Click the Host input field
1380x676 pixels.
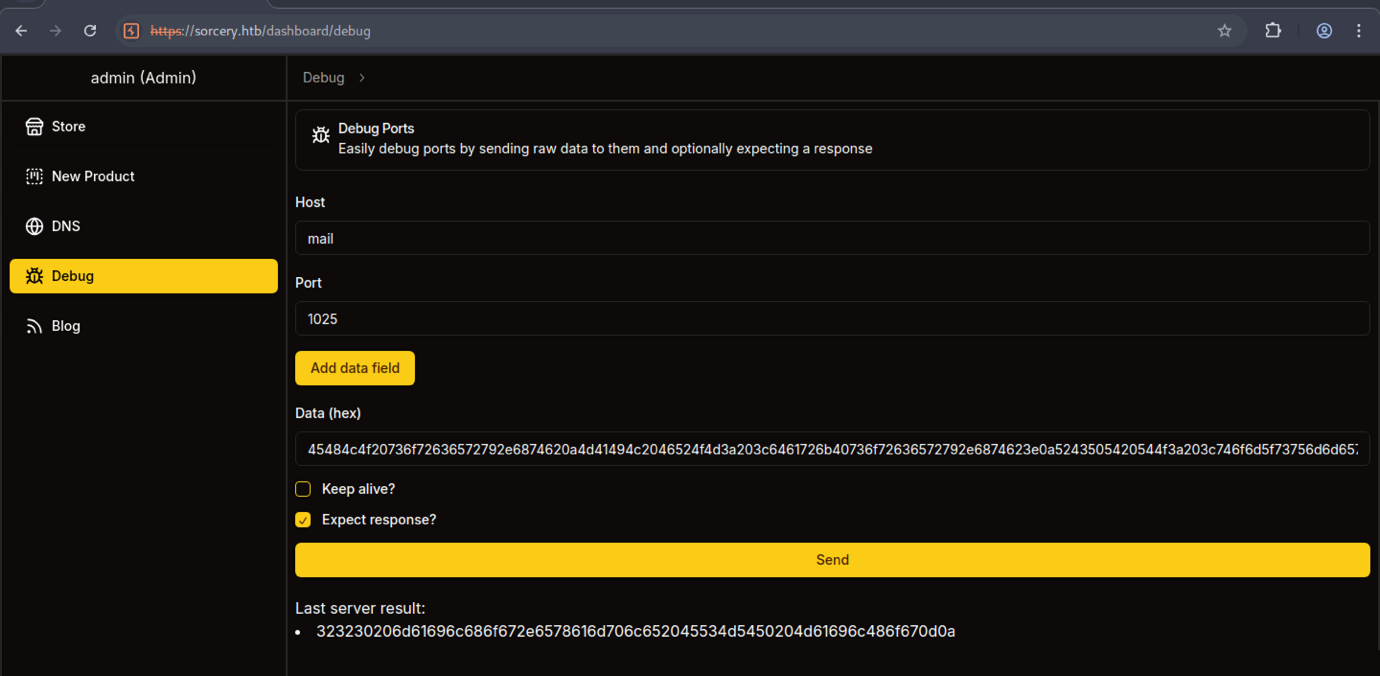click(831, 239)
